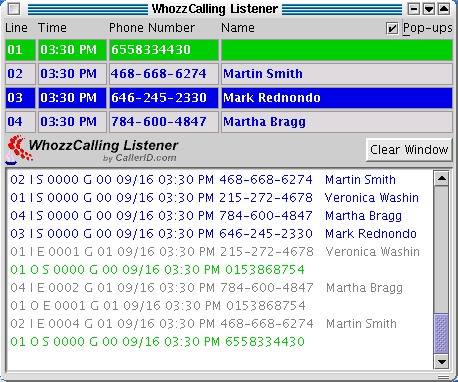Select phone number 646-245-2330 in line 03 row
Screen dimensions: 458x382
[x=164, y=98]
